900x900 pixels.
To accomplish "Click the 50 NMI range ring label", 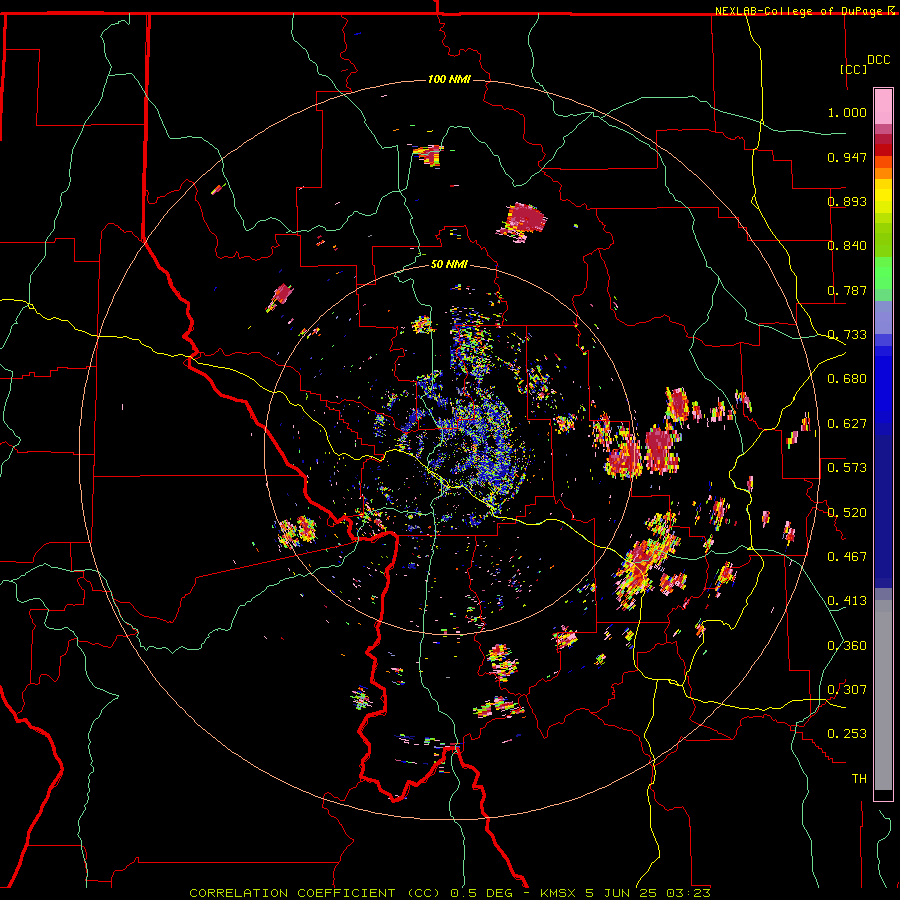I will pos(449,264).
